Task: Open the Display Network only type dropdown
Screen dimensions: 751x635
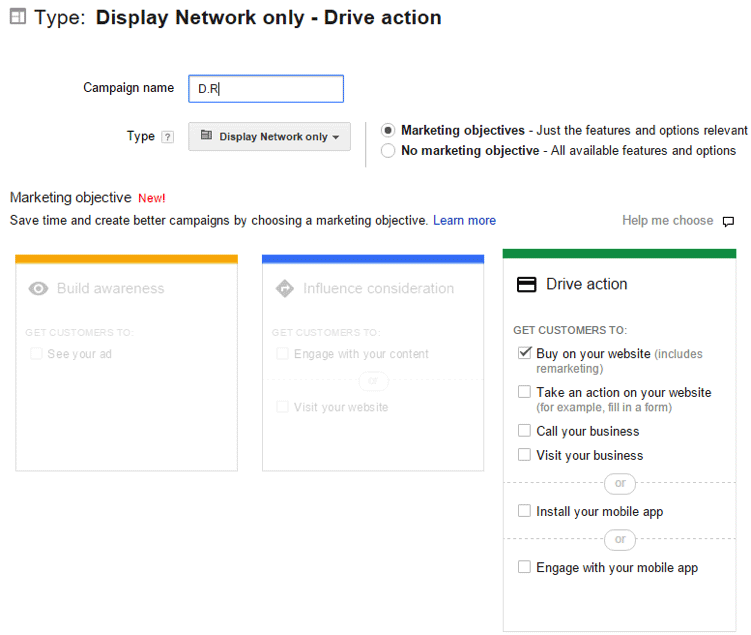Action: pyautogui.click(x=269, y=137)
